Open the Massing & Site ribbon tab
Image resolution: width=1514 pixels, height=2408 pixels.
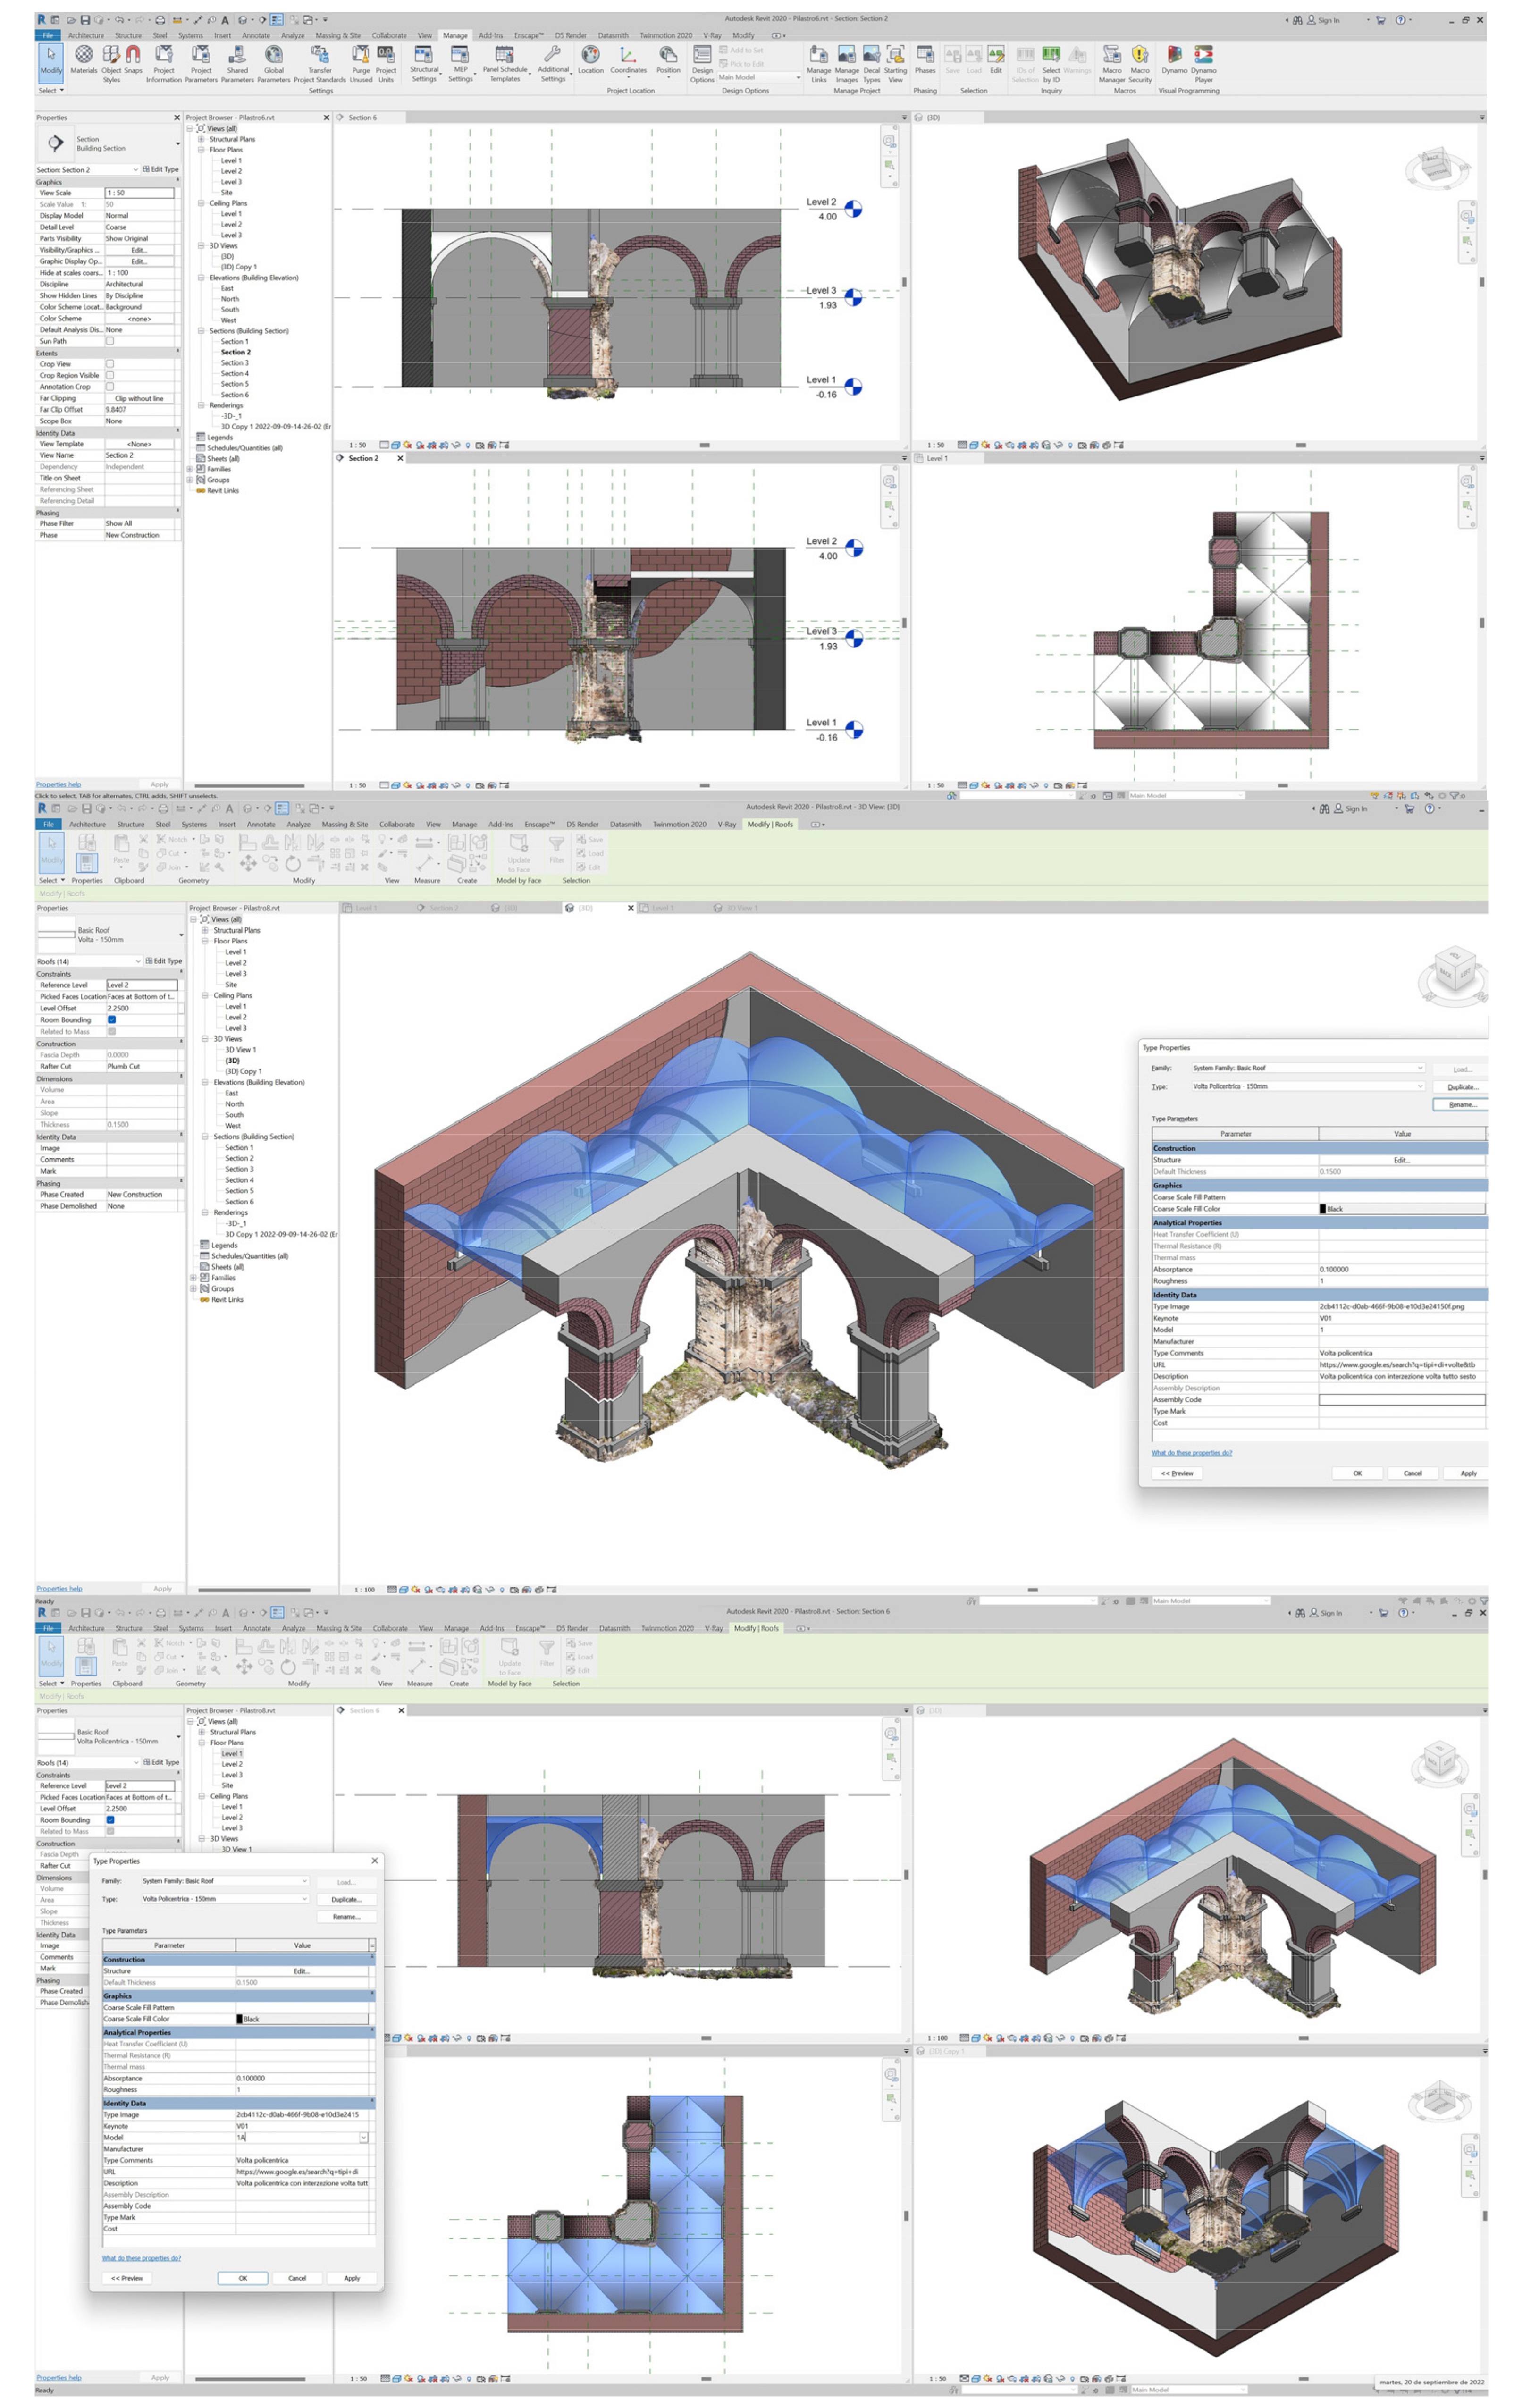[338, 35]
